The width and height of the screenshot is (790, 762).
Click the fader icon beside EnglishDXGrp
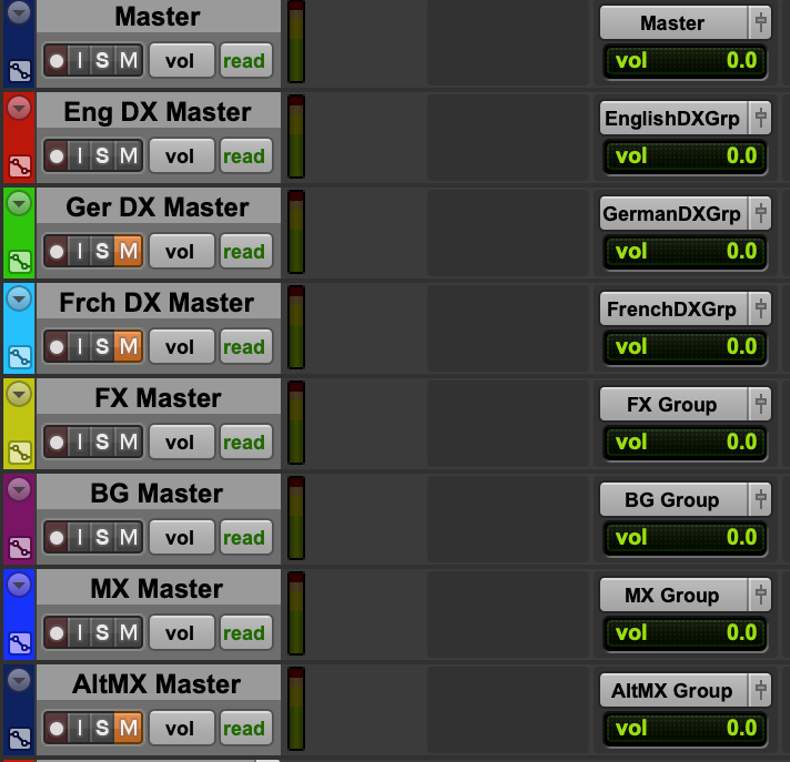coord(760,118)
